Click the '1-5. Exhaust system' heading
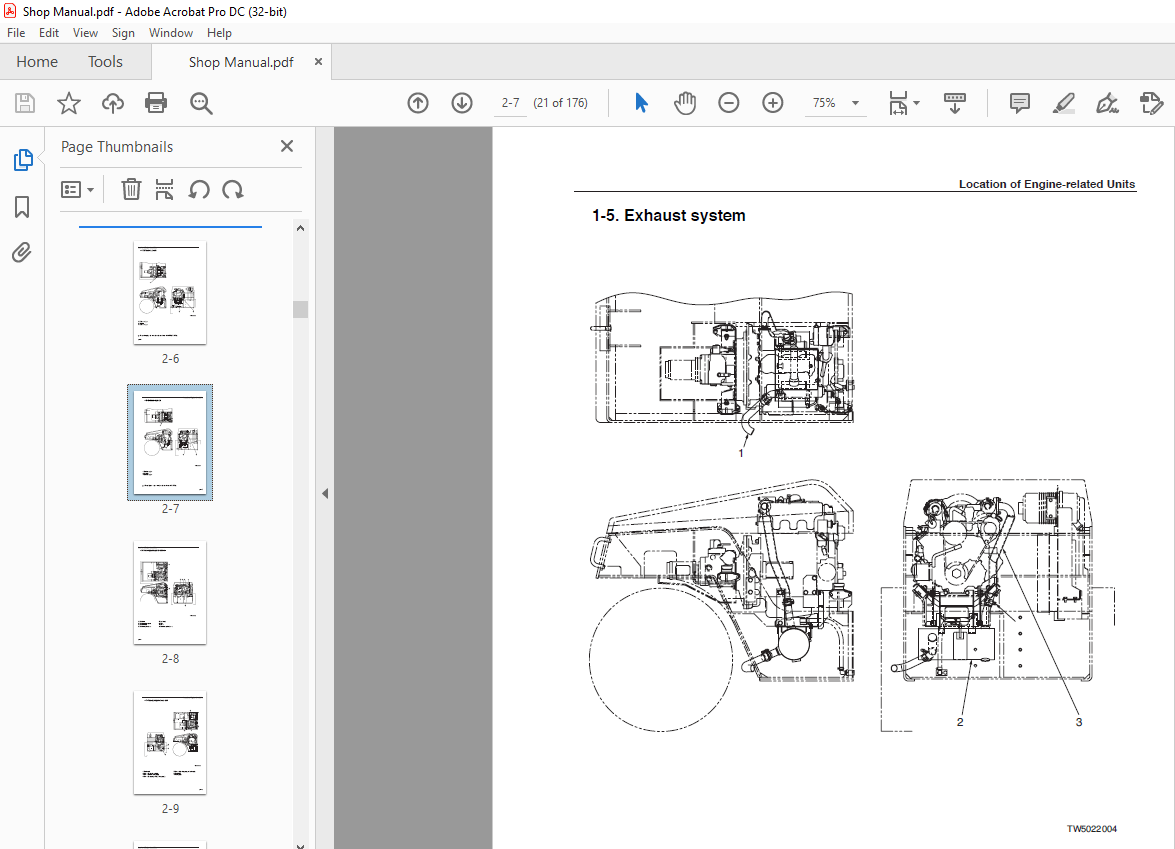 [x=668, y=215]
